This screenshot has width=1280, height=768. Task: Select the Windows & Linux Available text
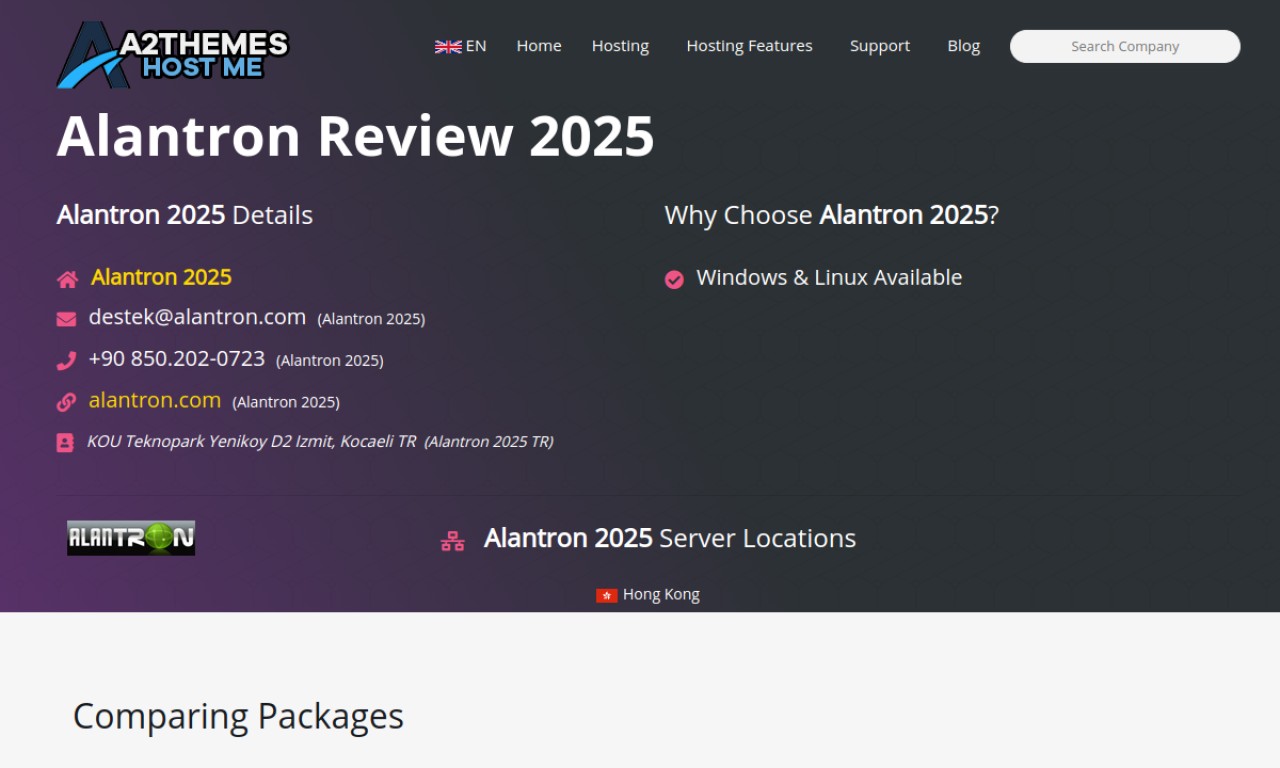[x=829, y=277]
